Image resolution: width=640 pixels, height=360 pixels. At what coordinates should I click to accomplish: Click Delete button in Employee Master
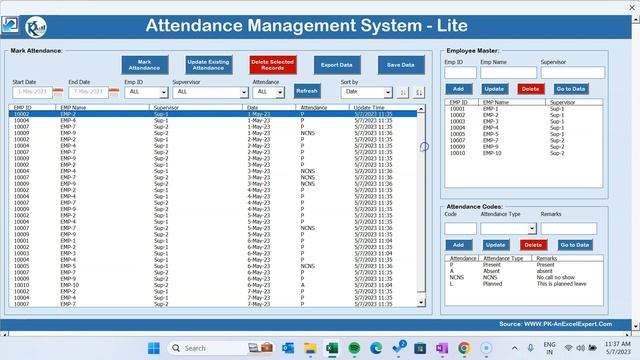click(x=531, y=89)
